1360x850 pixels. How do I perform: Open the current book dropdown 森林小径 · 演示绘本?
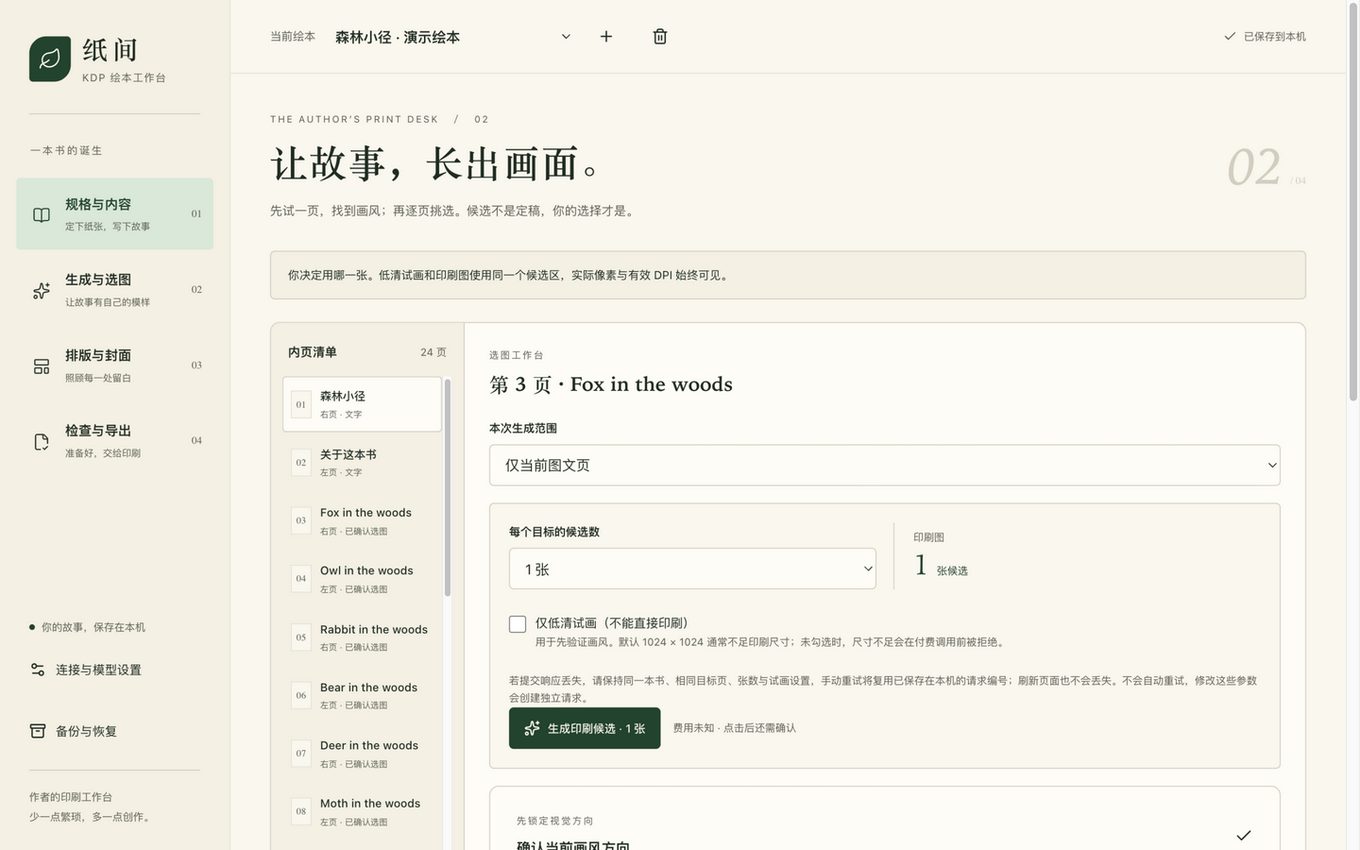click(x=454, y=36)
